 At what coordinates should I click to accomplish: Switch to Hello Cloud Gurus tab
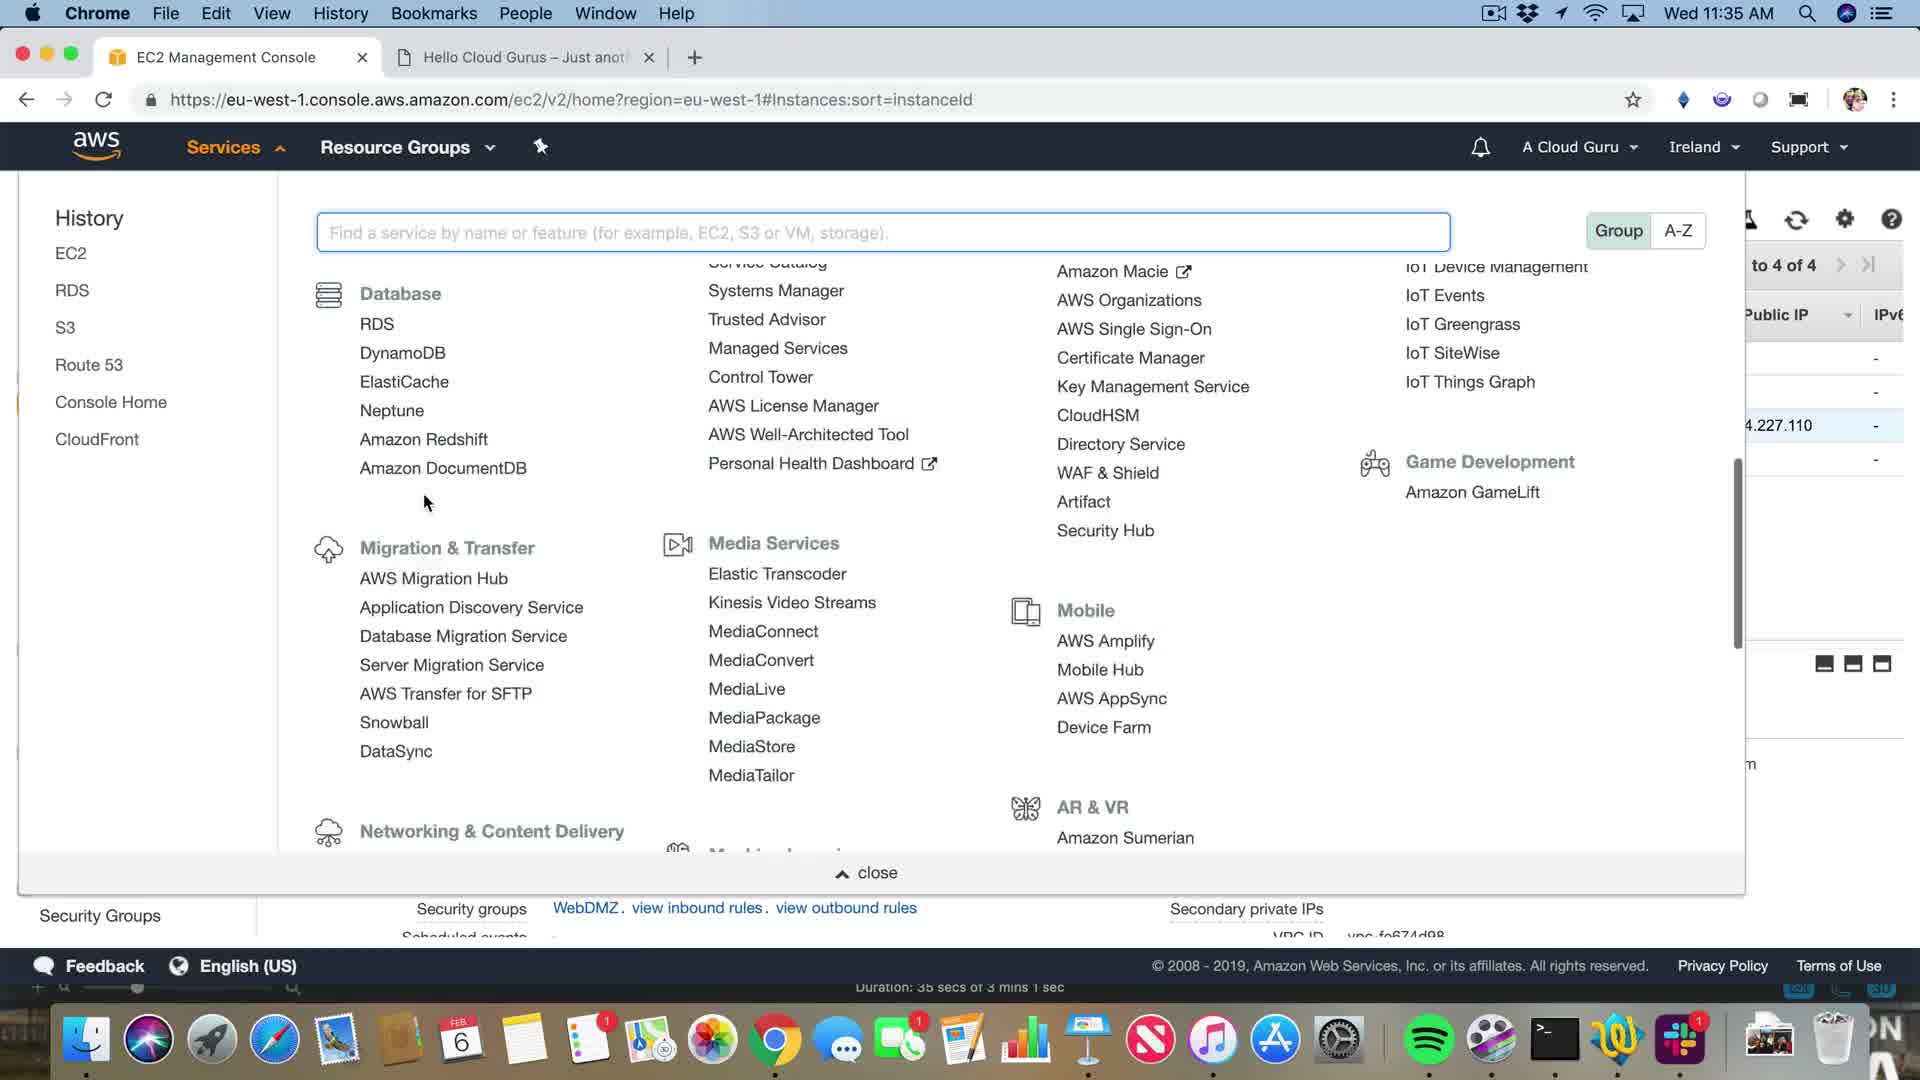pos(523,57)
